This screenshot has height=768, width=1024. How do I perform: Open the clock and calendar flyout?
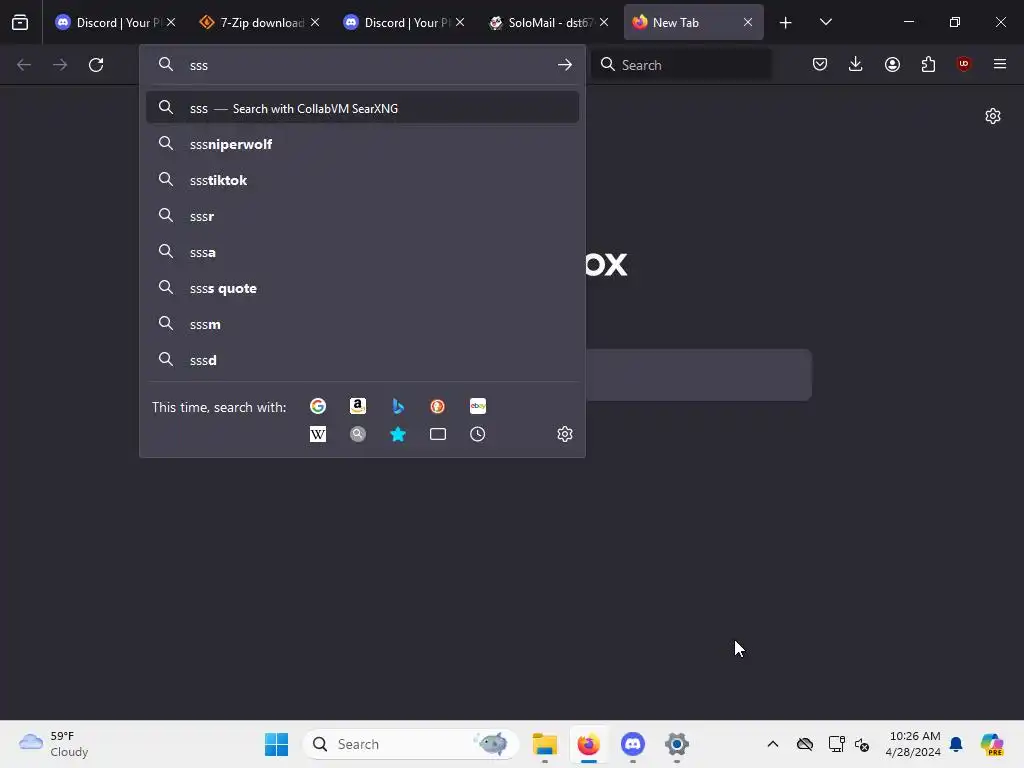(x=912, y=744)
